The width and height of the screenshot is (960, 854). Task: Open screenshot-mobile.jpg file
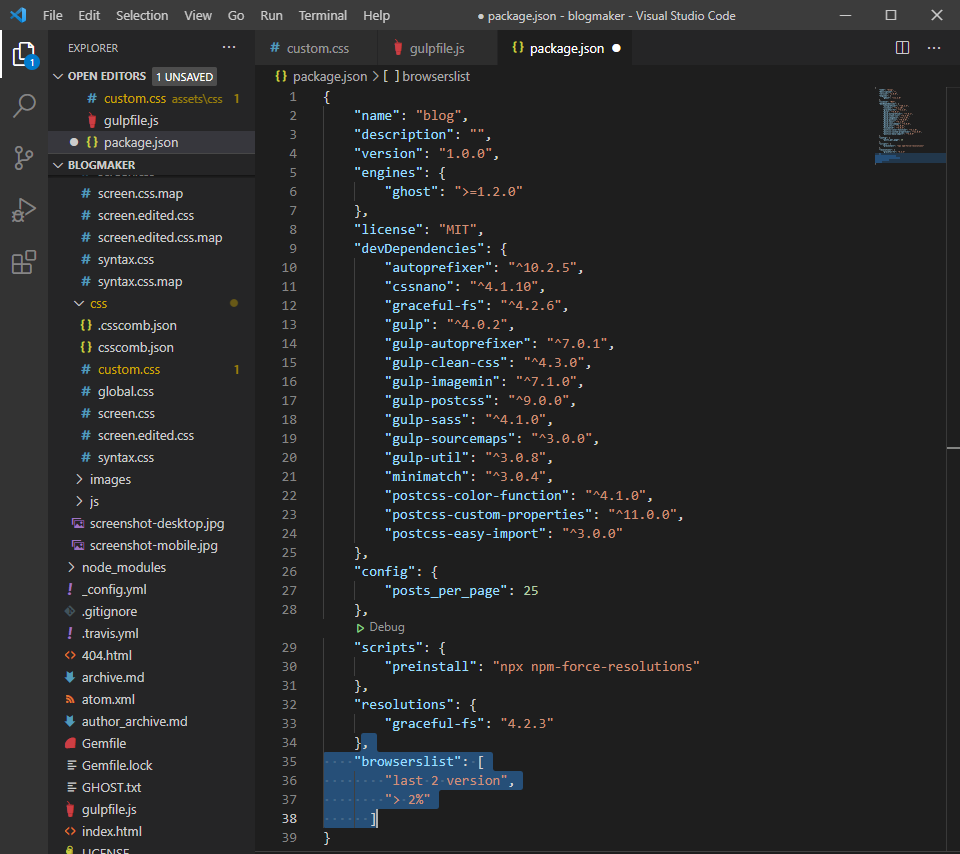tap(152, 545)
